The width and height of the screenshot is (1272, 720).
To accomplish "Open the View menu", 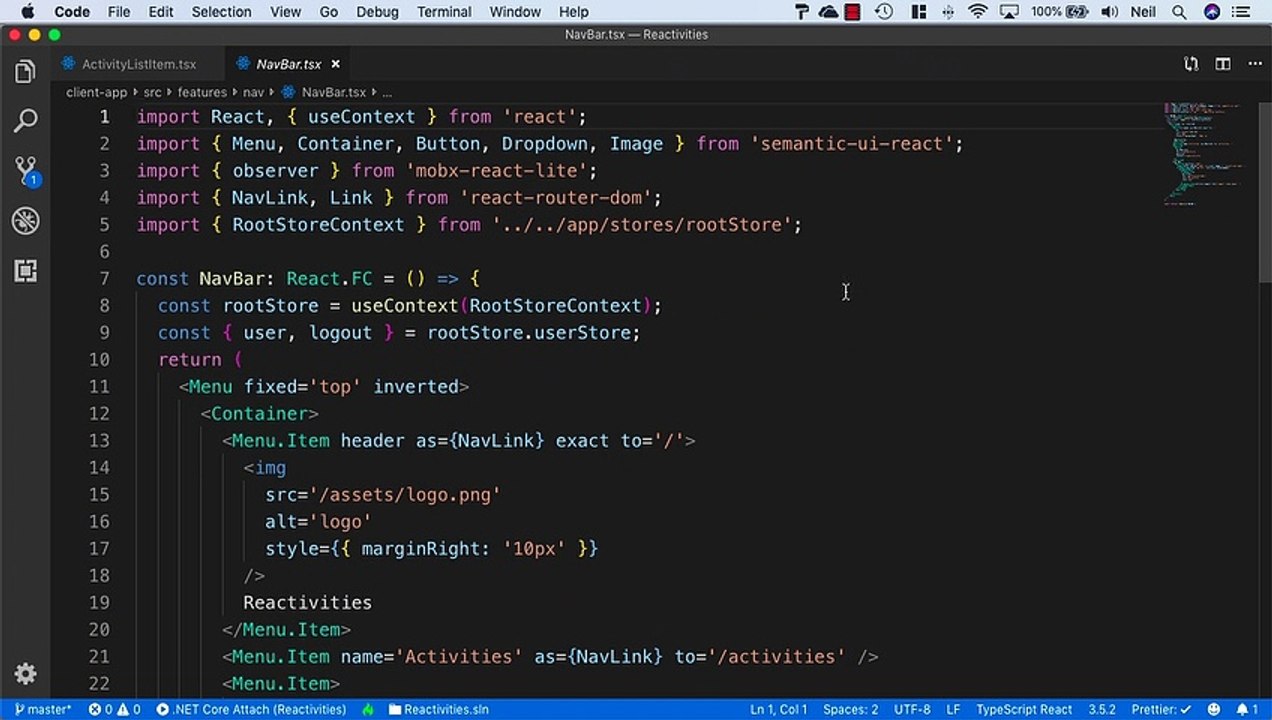I will click(x=285, y=12).
